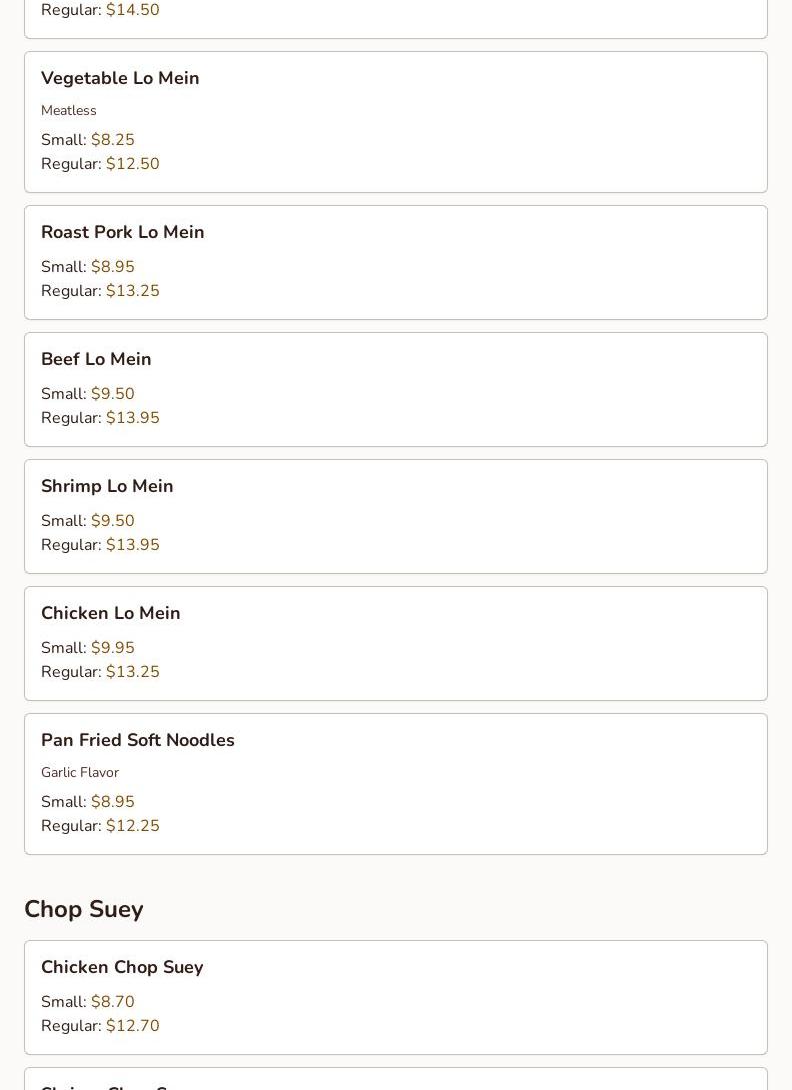Open the Roast Pork Lo Mein item

point(396,263)
